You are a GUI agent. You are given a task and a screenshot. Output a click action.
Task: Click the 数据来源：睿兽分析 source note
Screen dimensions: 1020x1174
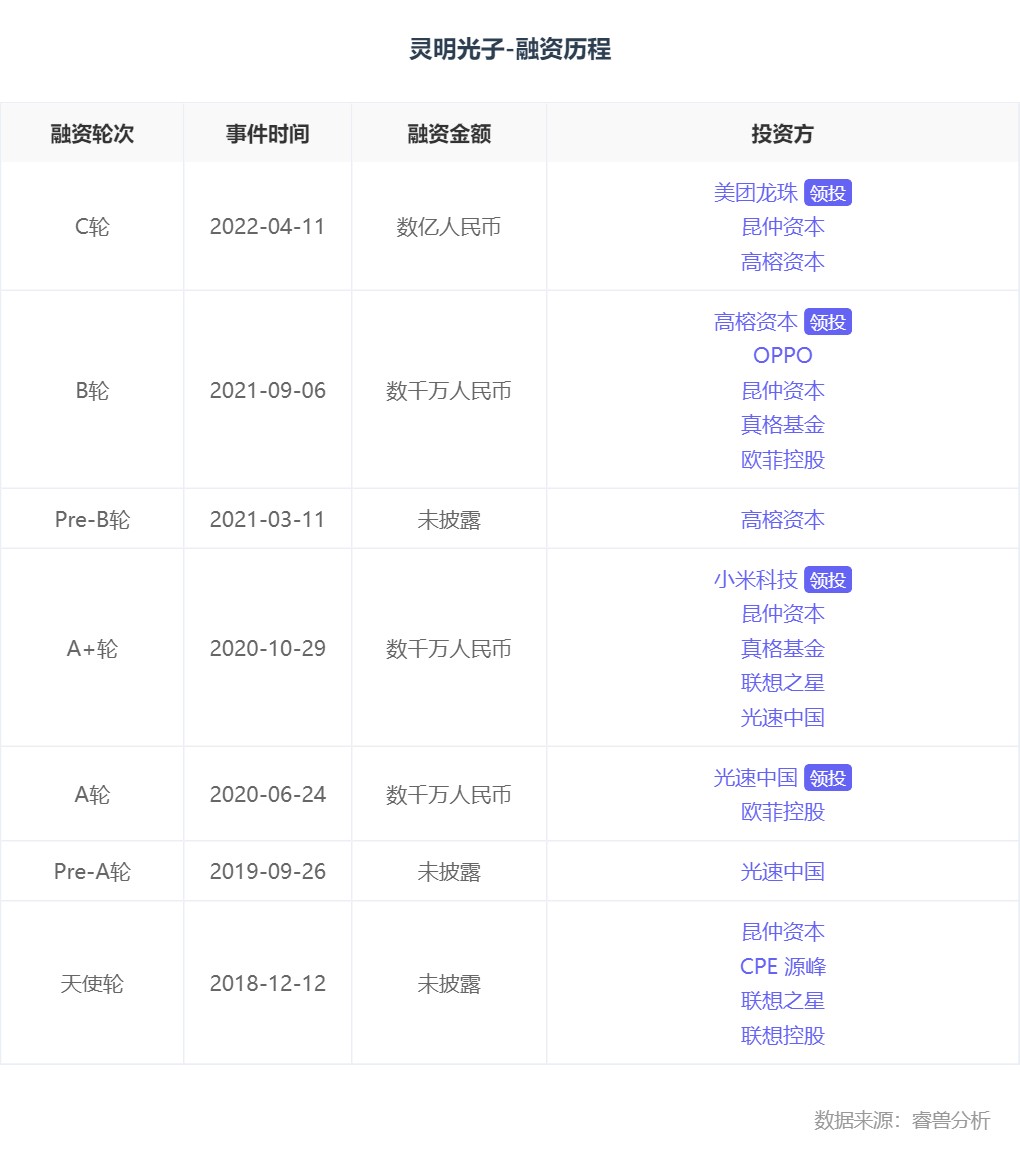click(902, 1120)
